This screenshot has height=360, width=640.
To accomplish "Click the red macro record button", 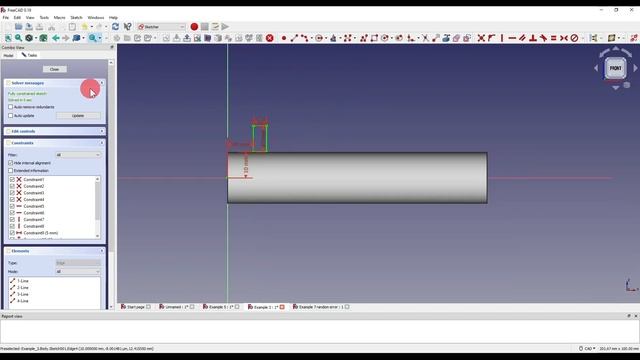I will [x=194, y=27].
